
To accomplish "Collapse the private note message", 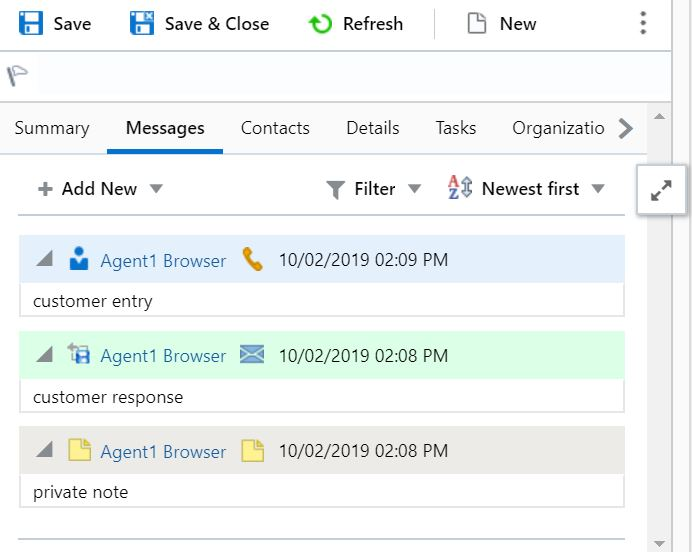I will click(43, 451).
